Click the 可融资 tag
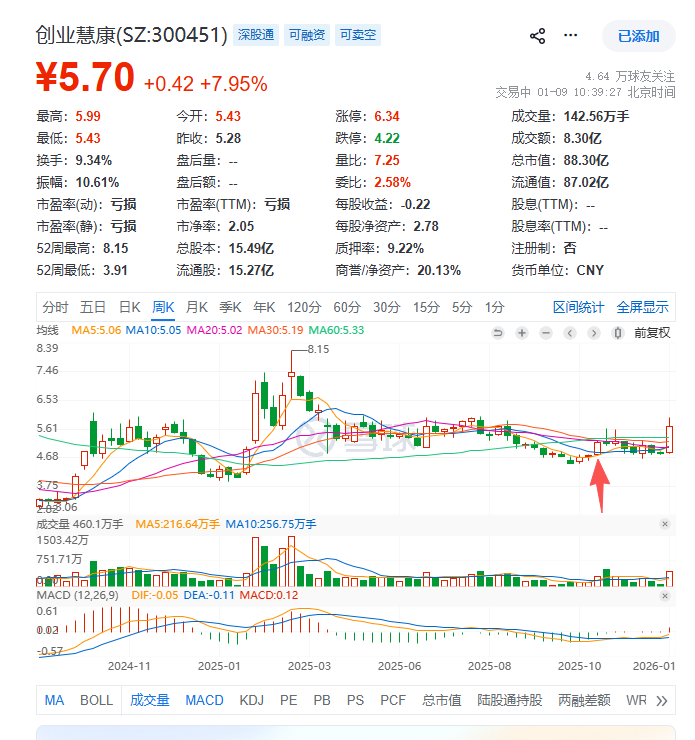 click(307, 35)
